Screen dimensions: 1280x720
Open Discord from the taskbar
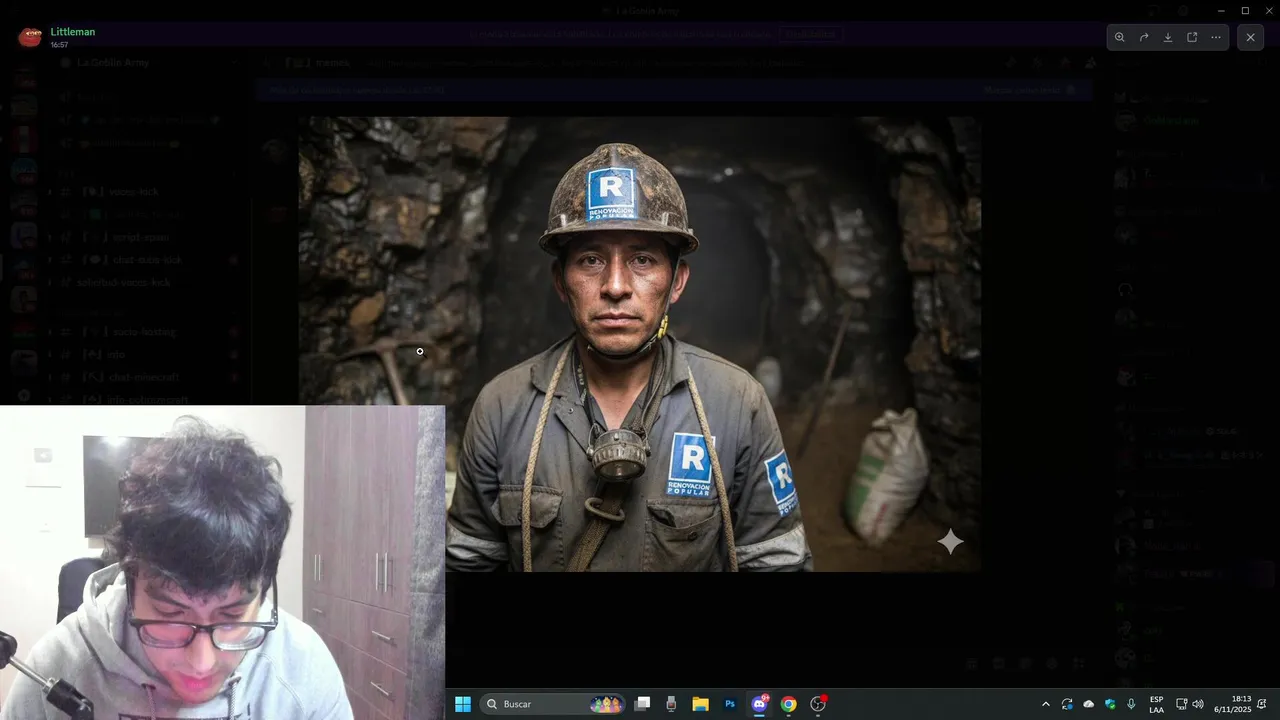tap(760, 704)
